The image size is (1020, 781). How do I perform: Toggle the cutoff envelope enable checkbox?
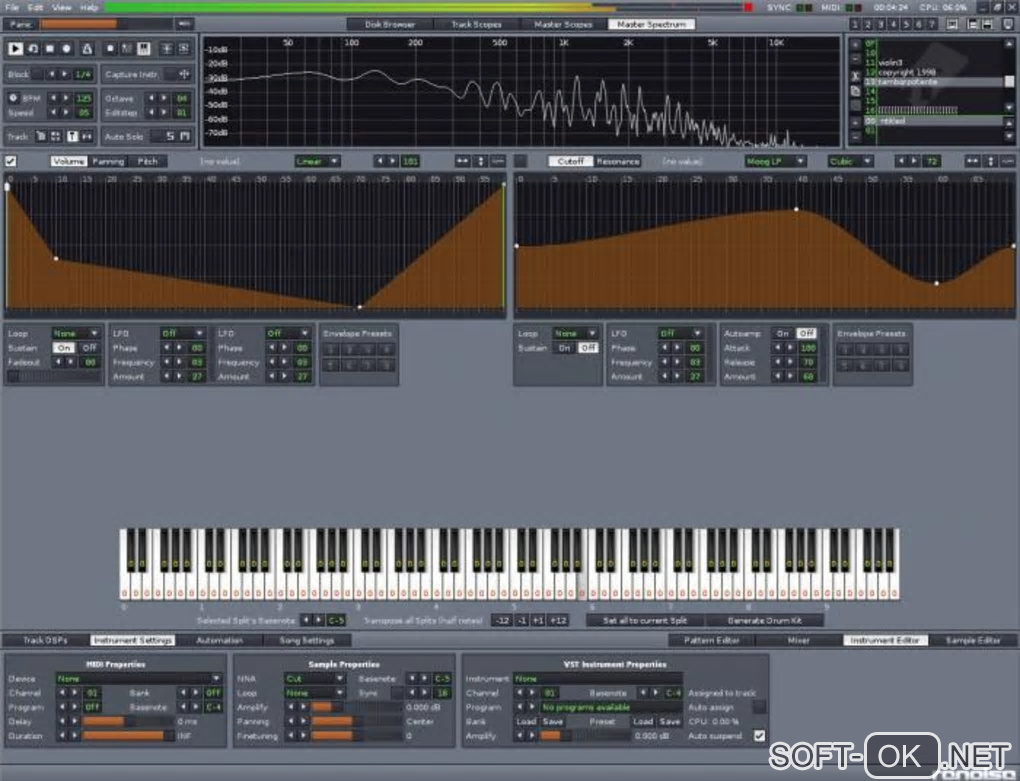point(520,161)
